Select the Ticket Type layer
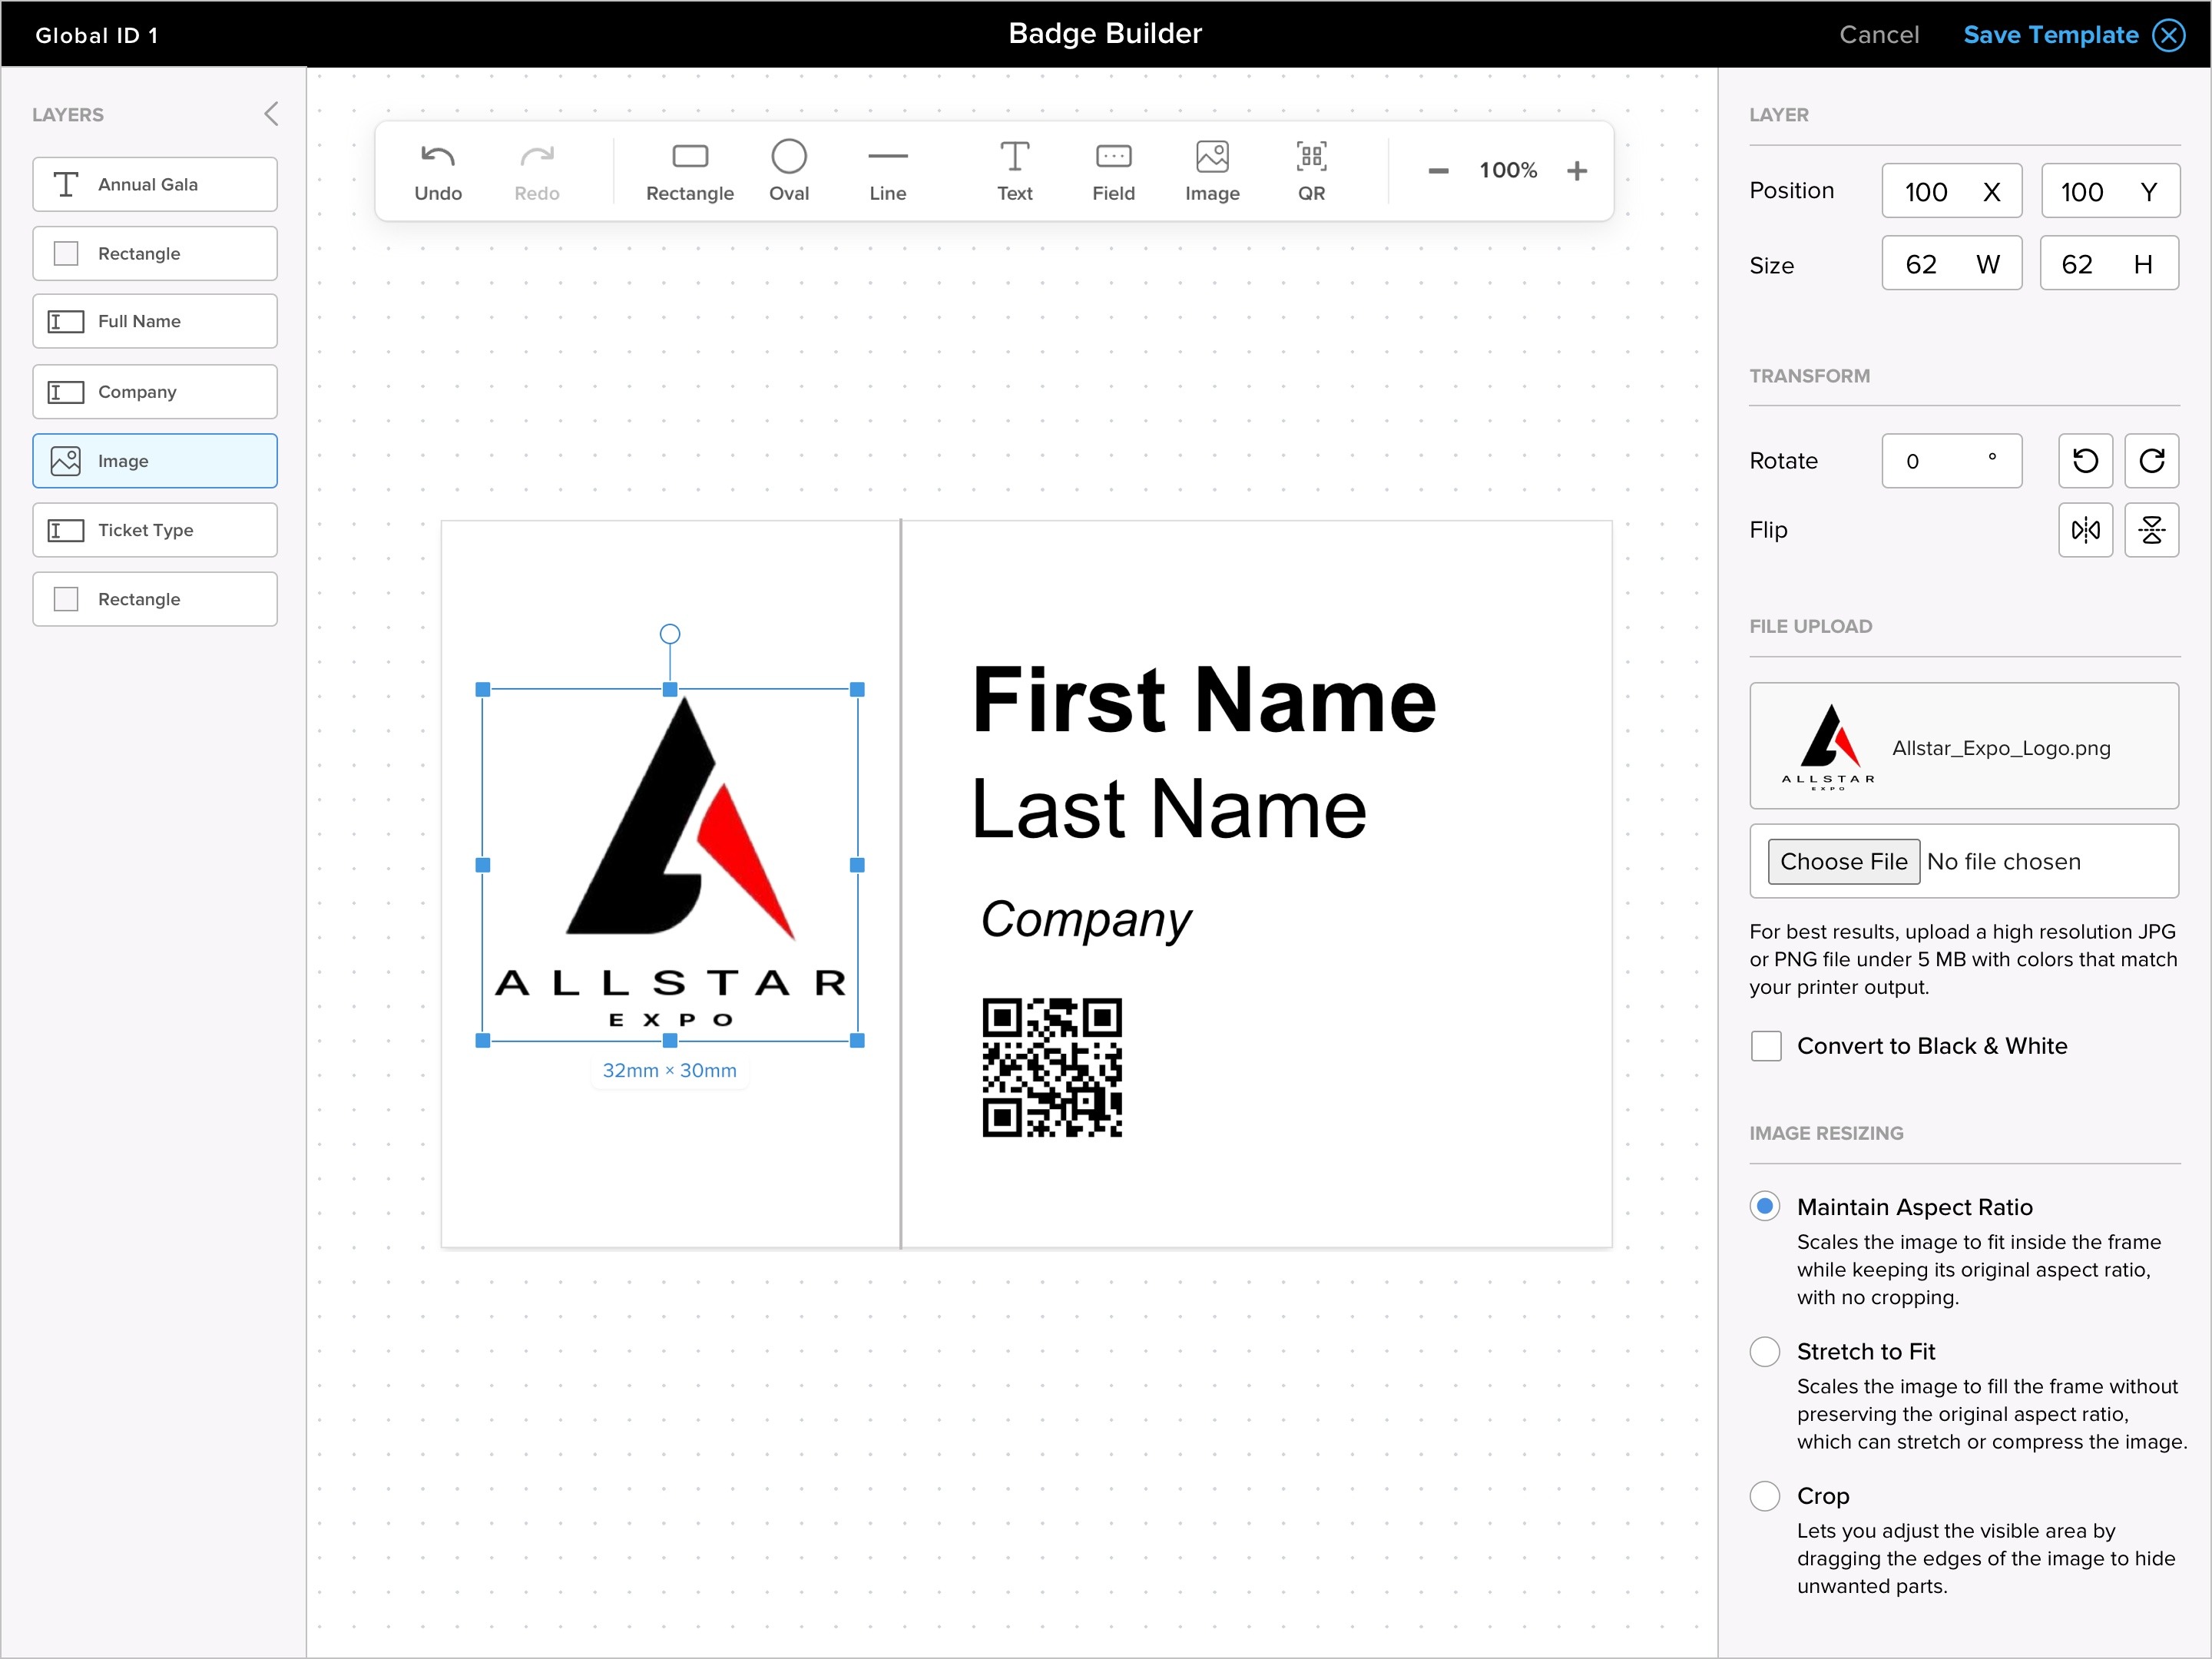The height and width of the screenshot is (1659, 2212). coord(155,530)
